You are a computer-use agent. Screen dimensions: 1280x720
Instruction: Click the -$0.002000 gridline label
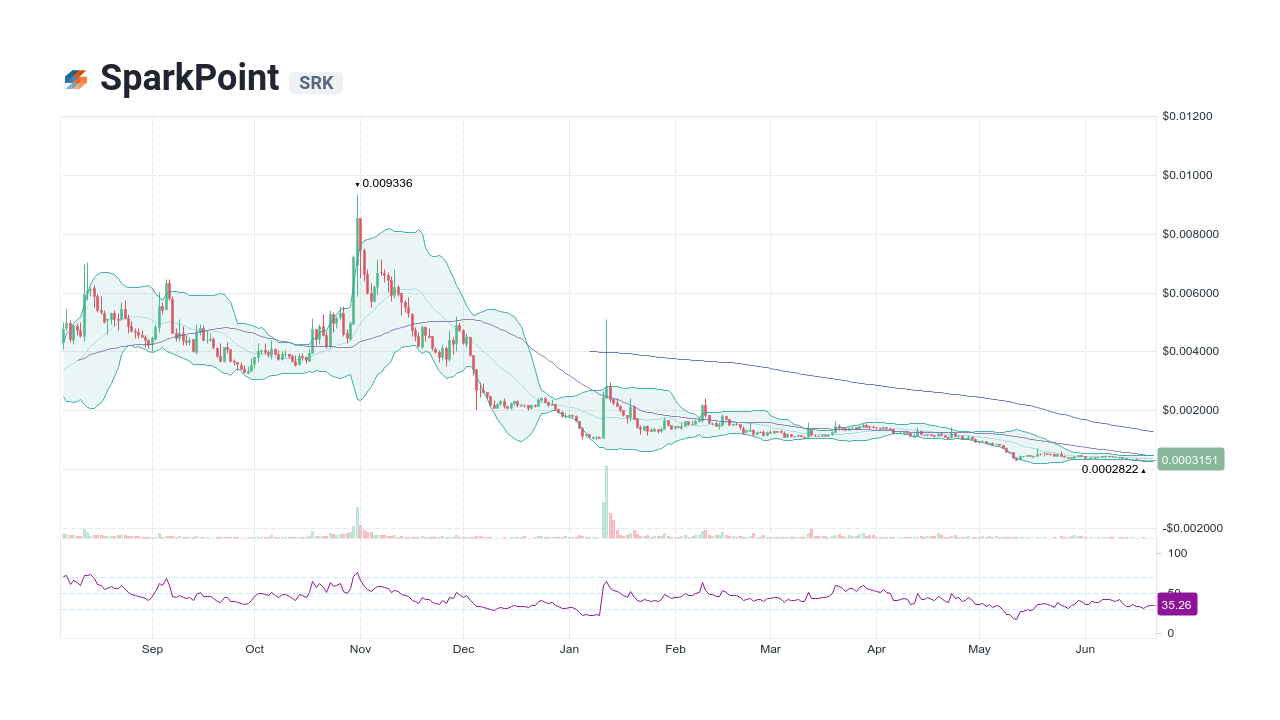[x=1190, y=528]
